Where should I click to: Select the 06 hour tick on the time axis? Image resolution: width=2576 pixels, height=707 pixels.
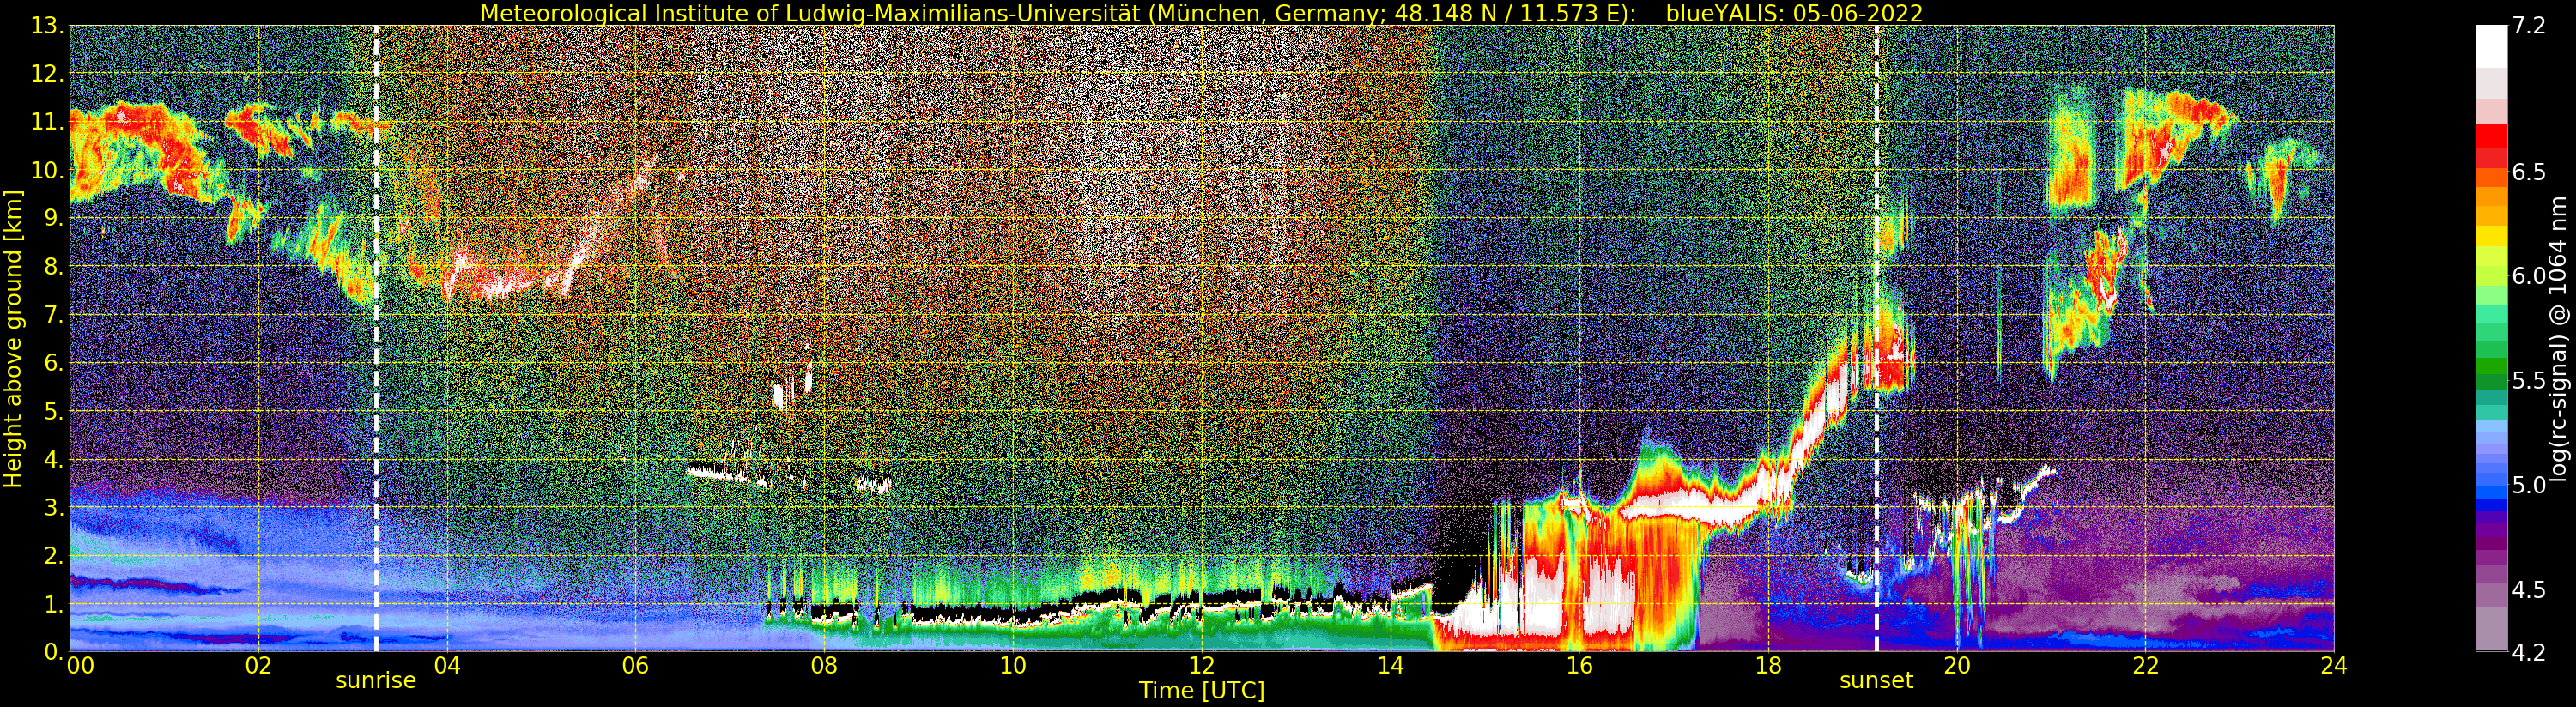635,666
